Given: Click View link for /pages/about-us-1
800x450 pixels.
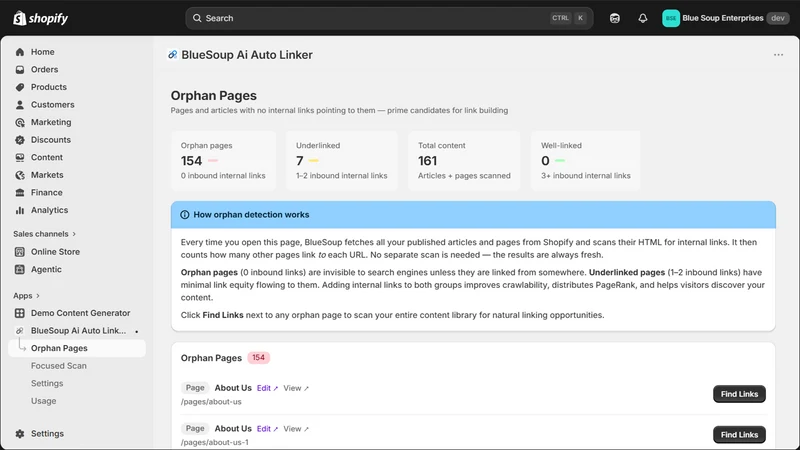Looking at the screenshot, I should (296, 429).
